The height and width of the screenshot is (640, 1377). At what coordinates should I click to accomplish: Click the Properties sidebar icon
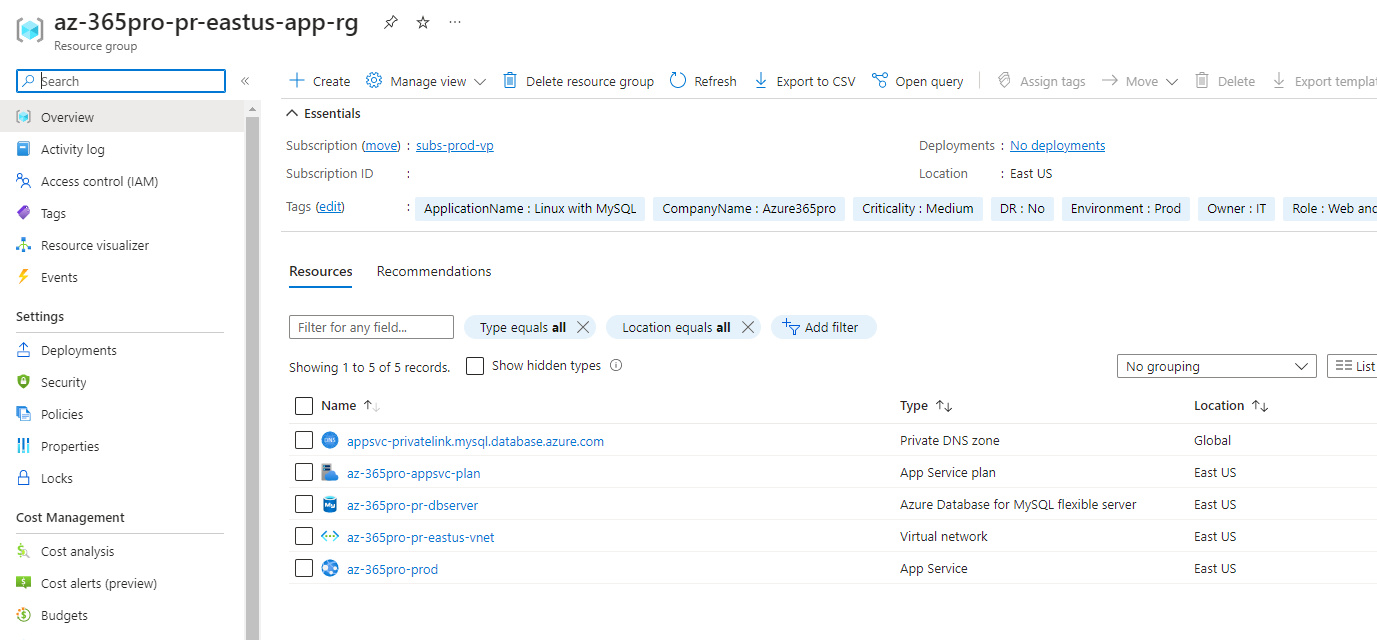click(x=23, y=446)
